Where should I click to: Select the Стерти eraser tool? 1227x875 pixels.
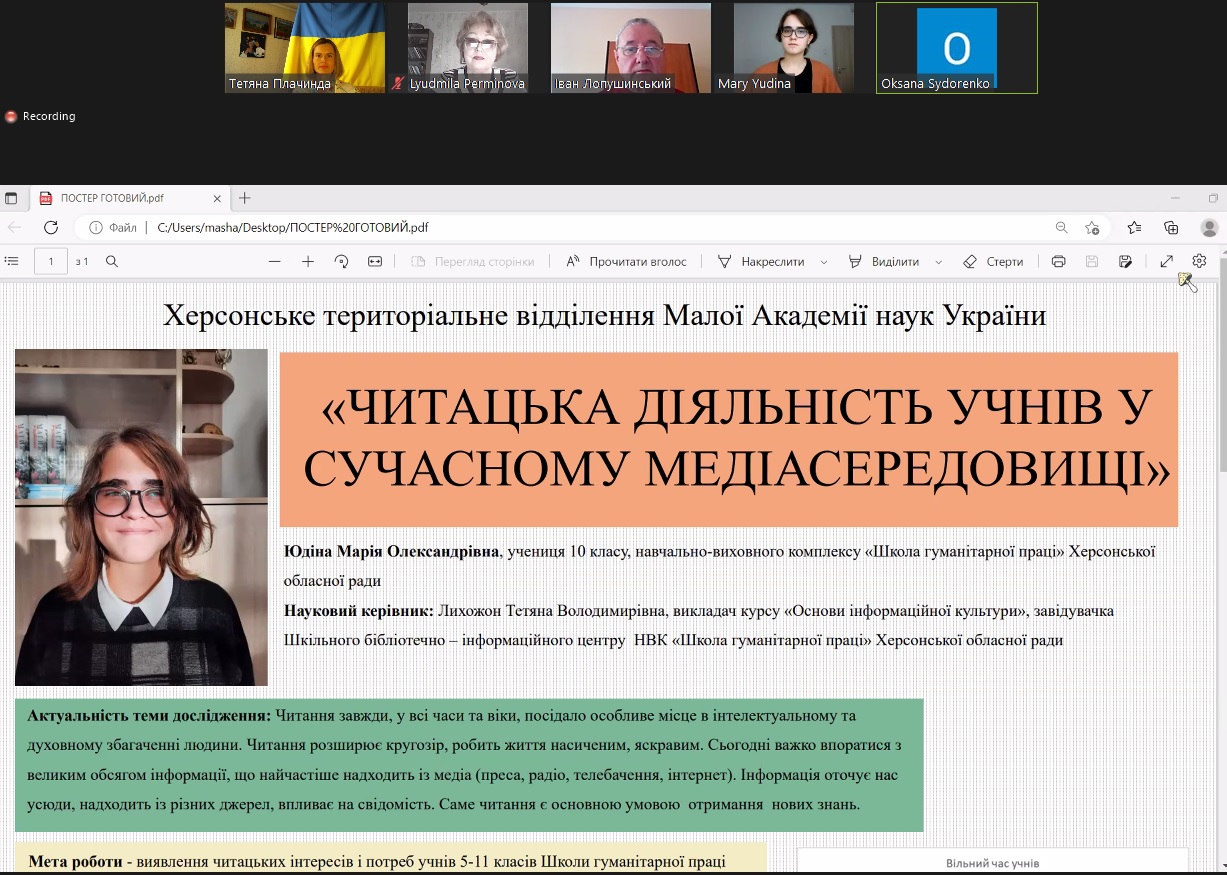pyautogui.click(x=993, y=261)
